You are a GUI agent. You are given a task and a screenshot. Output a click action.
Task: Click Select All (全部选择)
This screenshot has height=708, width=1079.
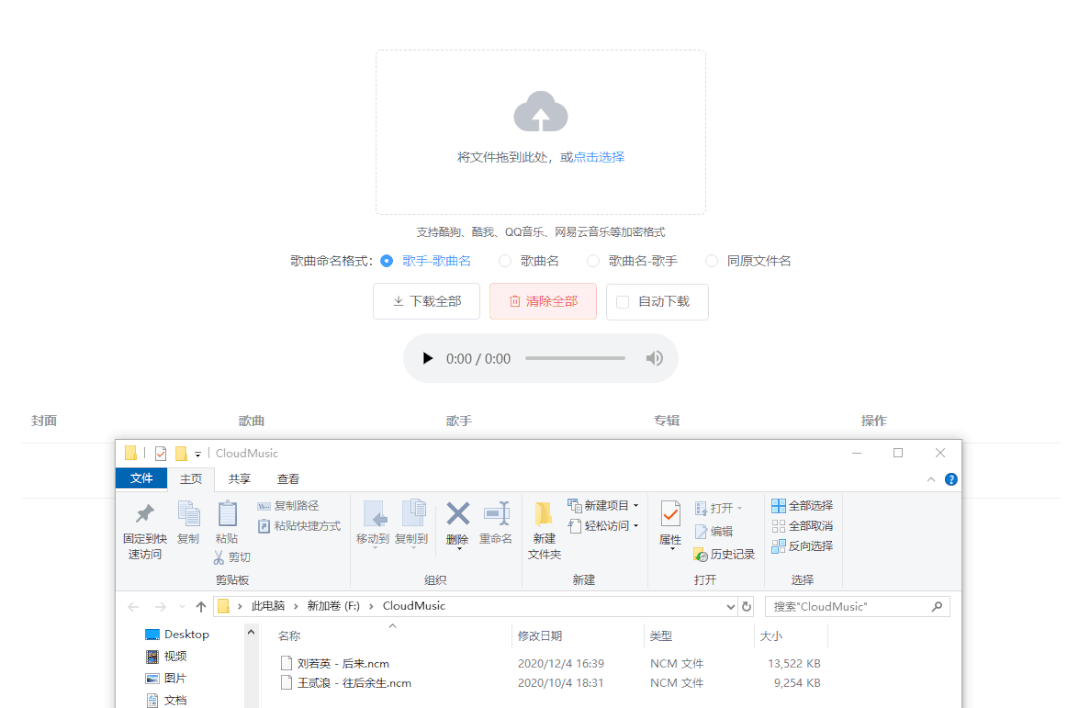[x=802, y=506]
